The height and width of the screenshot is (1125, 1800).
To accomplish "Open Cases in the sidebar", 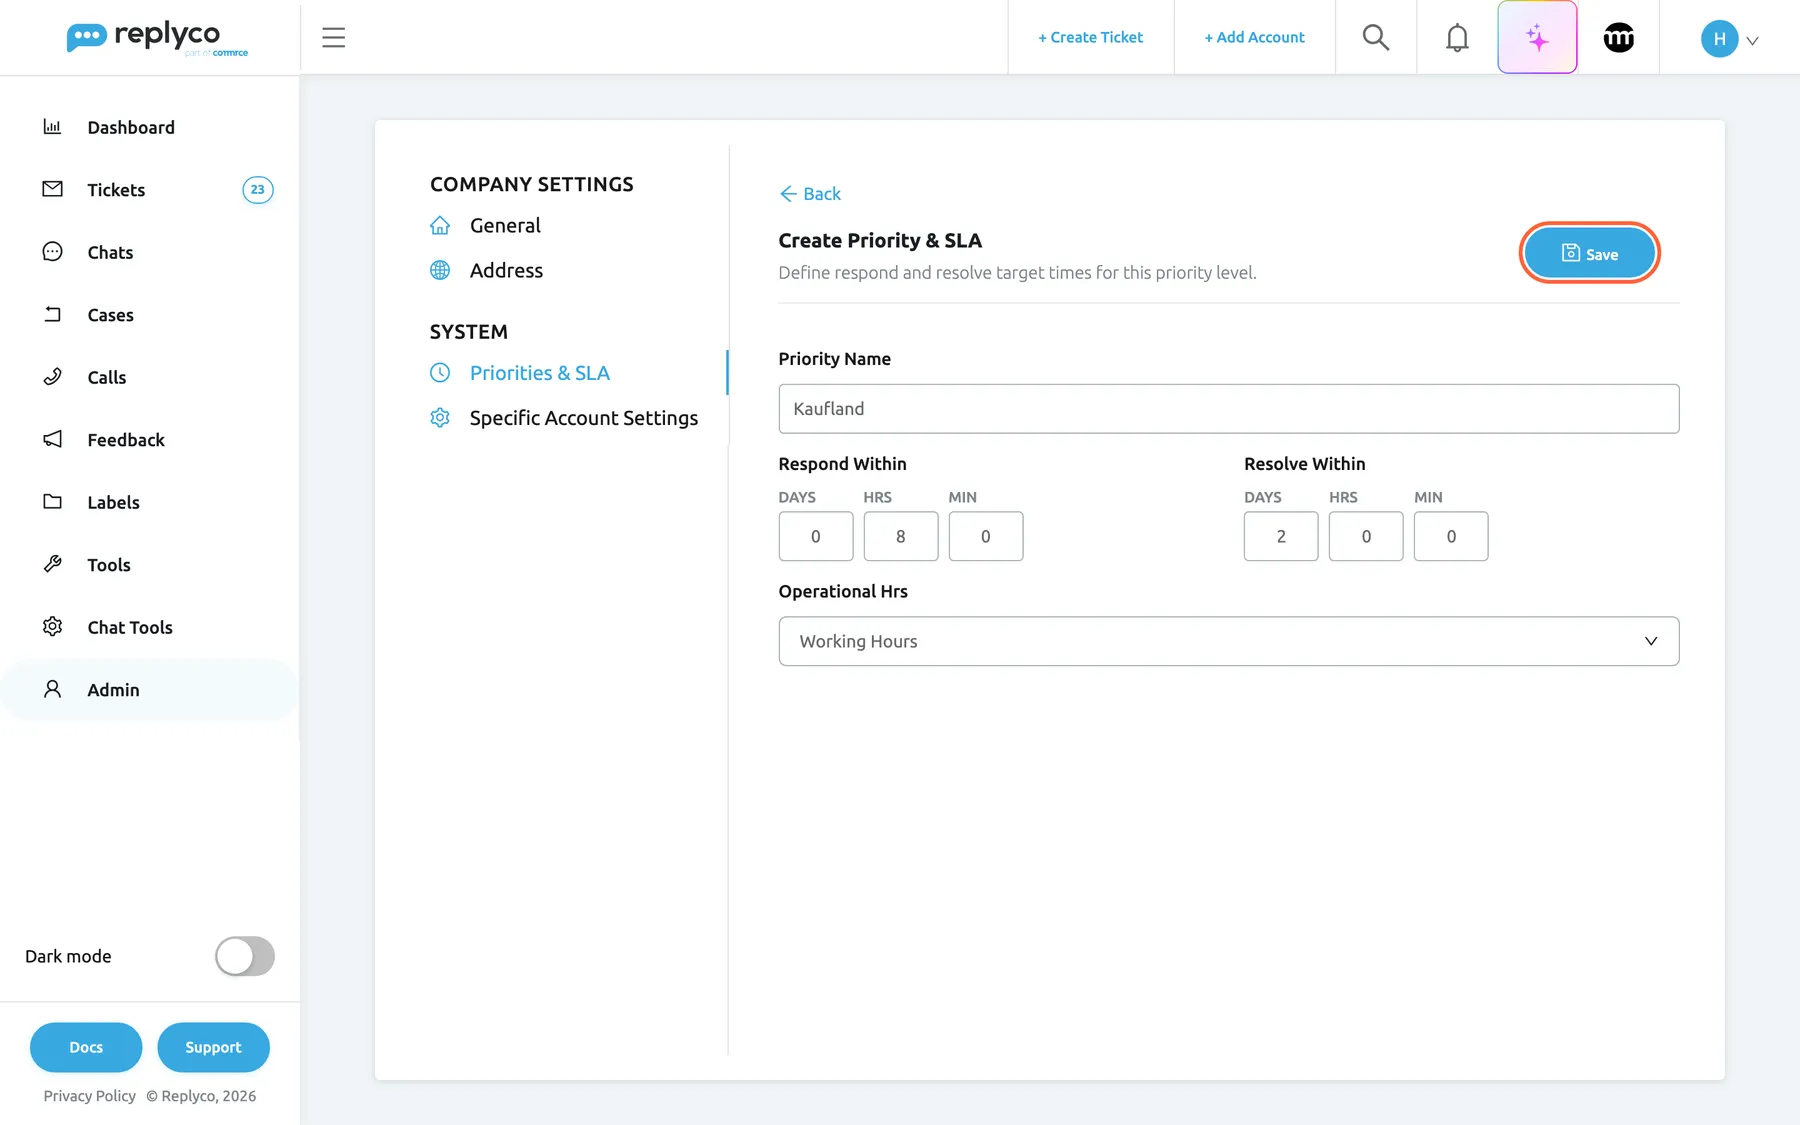I will [110, 315].
